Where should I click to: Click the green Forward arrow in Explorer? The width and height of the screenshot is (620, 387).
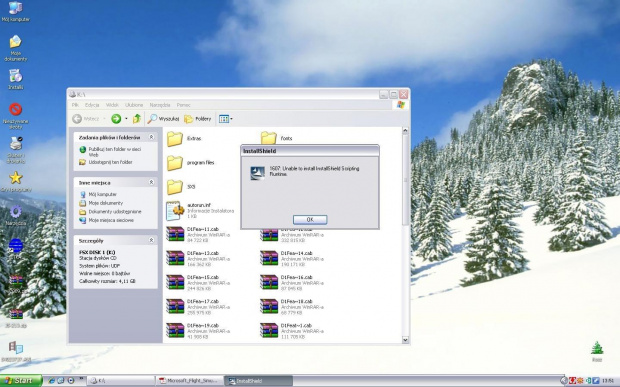(x=116, y=119)
